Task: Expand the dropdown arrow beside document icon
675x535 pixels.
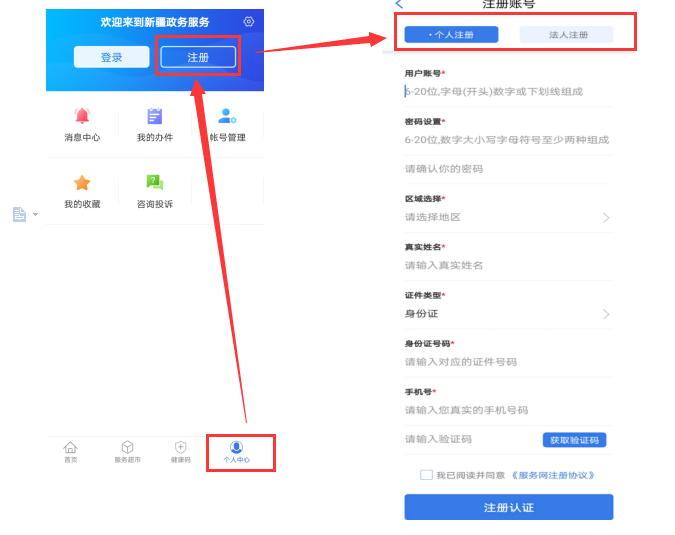Action: click(x=36, y=214)
